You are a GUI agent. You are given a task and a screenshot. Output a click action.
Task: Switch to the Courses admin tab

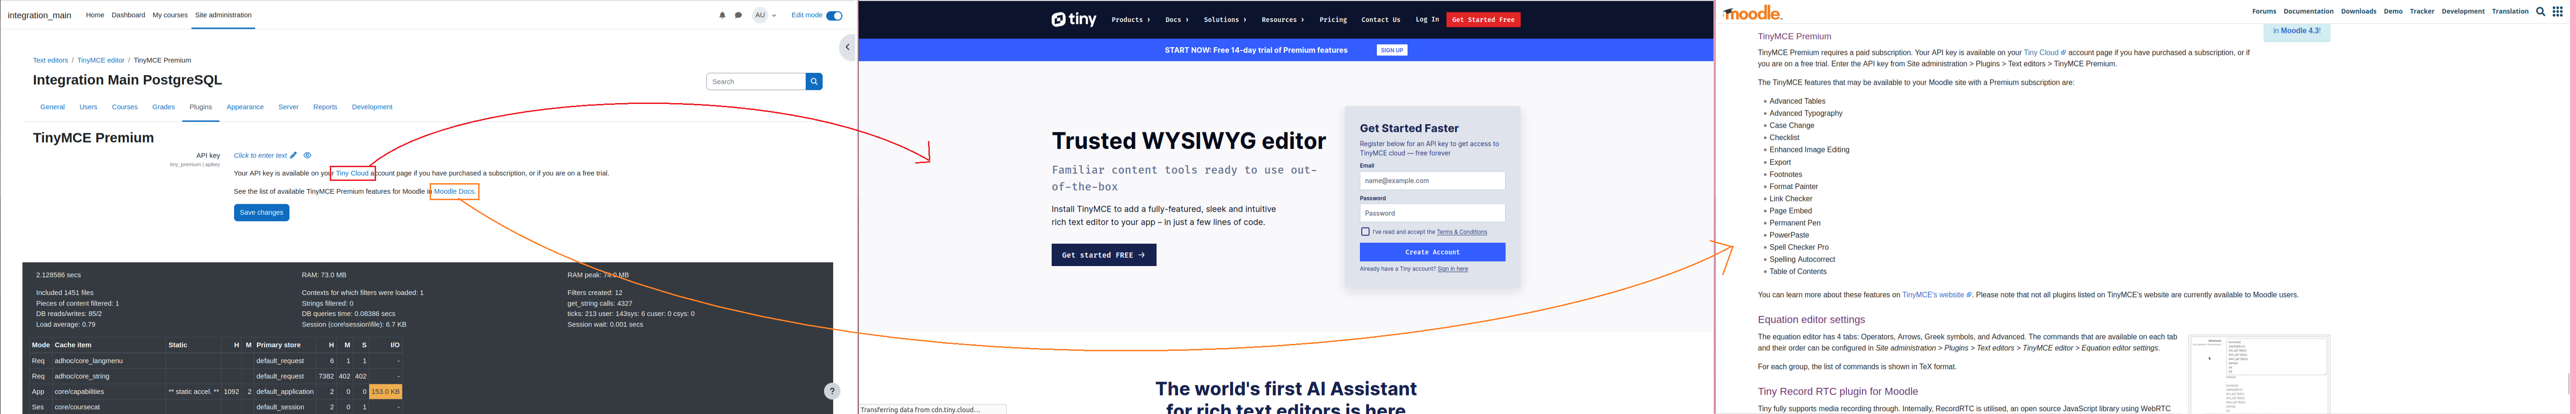pos(125,107)
